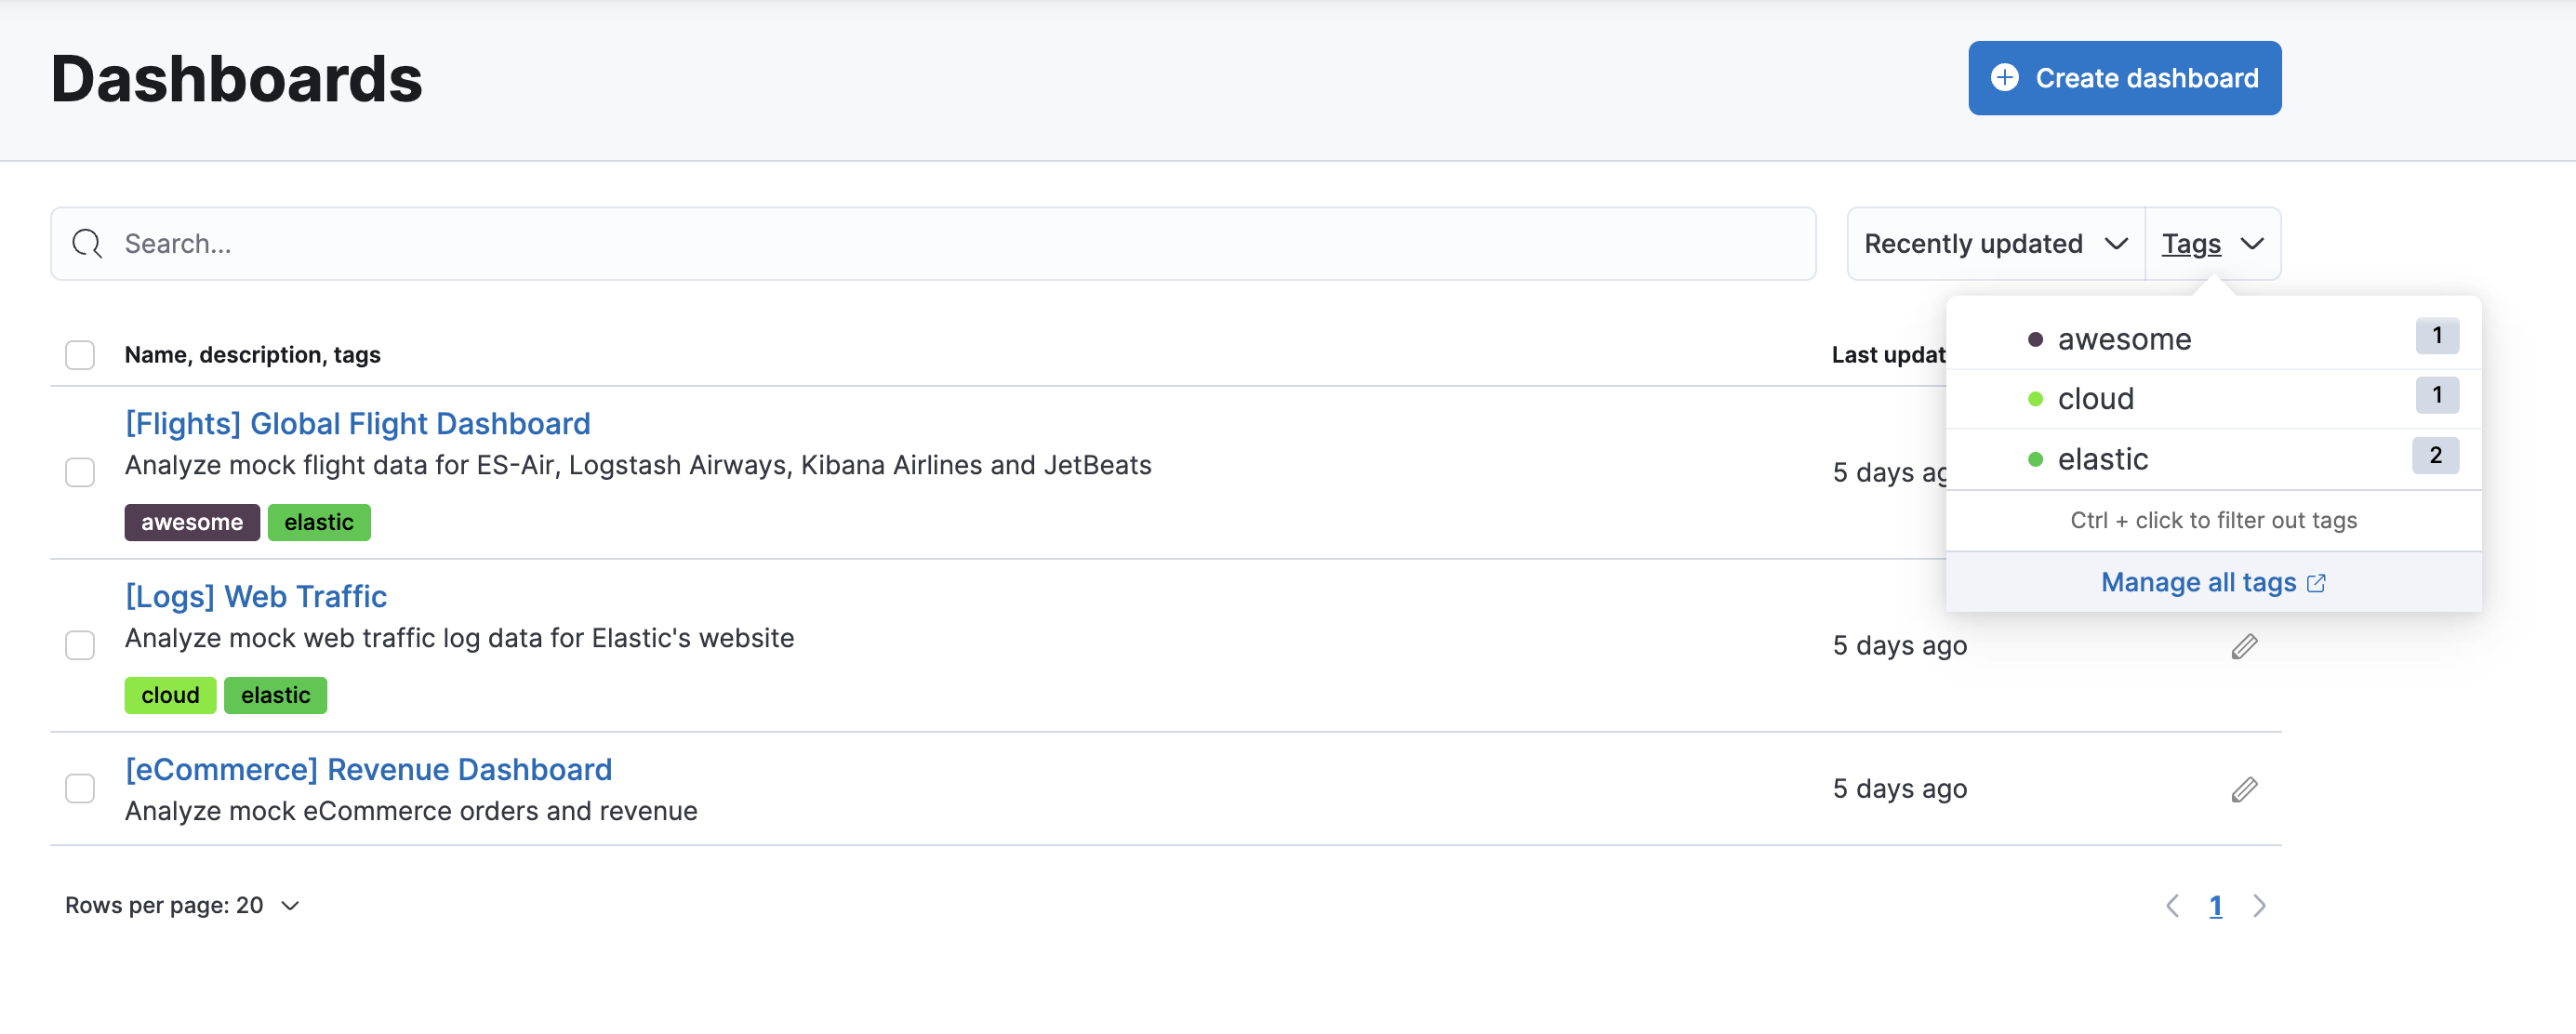Go to the previous page arrow

tap(2172, 906)
